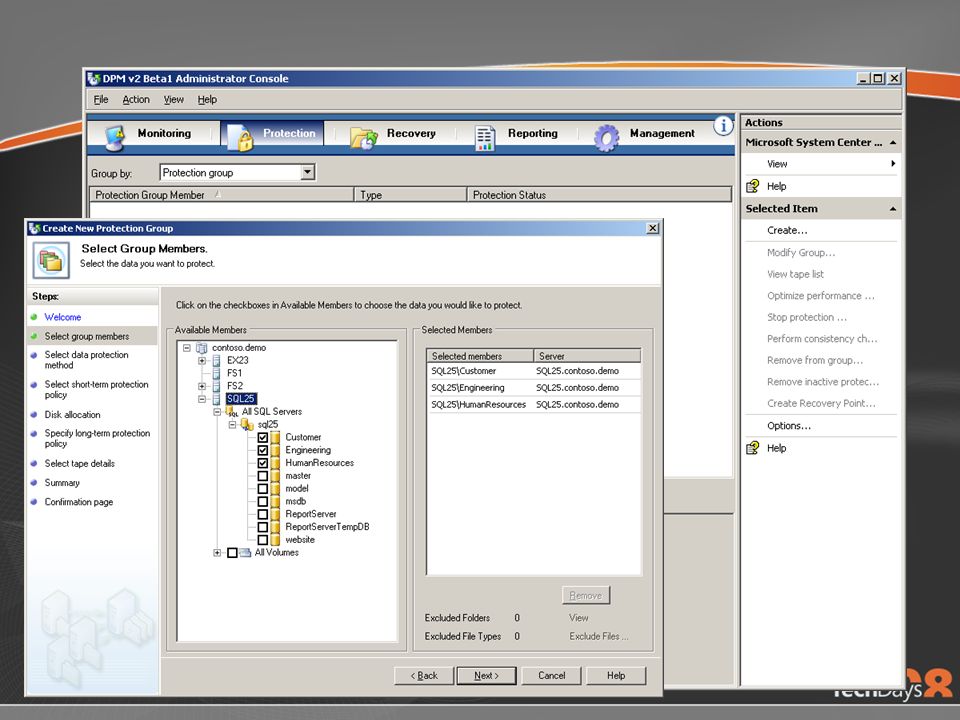Open Help under the Selected Item section
960x720 pixels.
[x=776, y=448]
